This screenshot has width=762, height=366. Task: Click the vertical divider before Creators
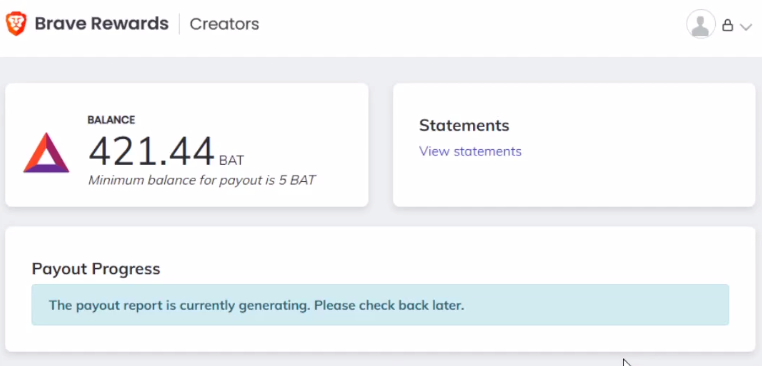(x=179, y=24)
